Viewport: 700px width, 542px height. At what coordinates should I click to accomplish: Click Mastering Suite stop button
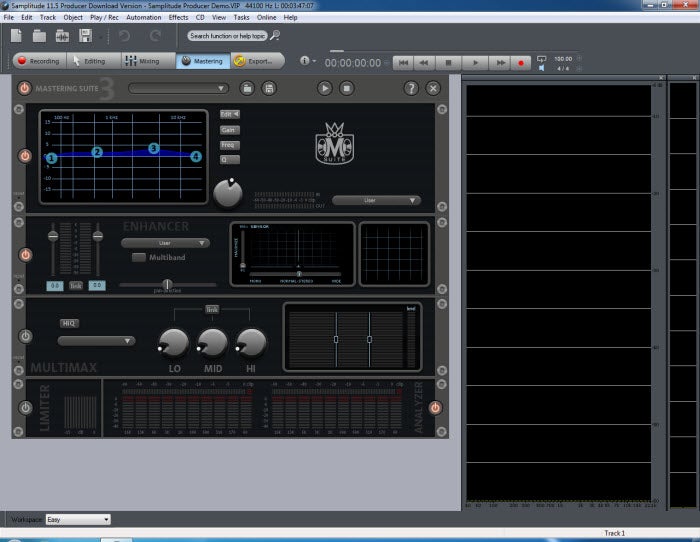(x=346, y=88)
